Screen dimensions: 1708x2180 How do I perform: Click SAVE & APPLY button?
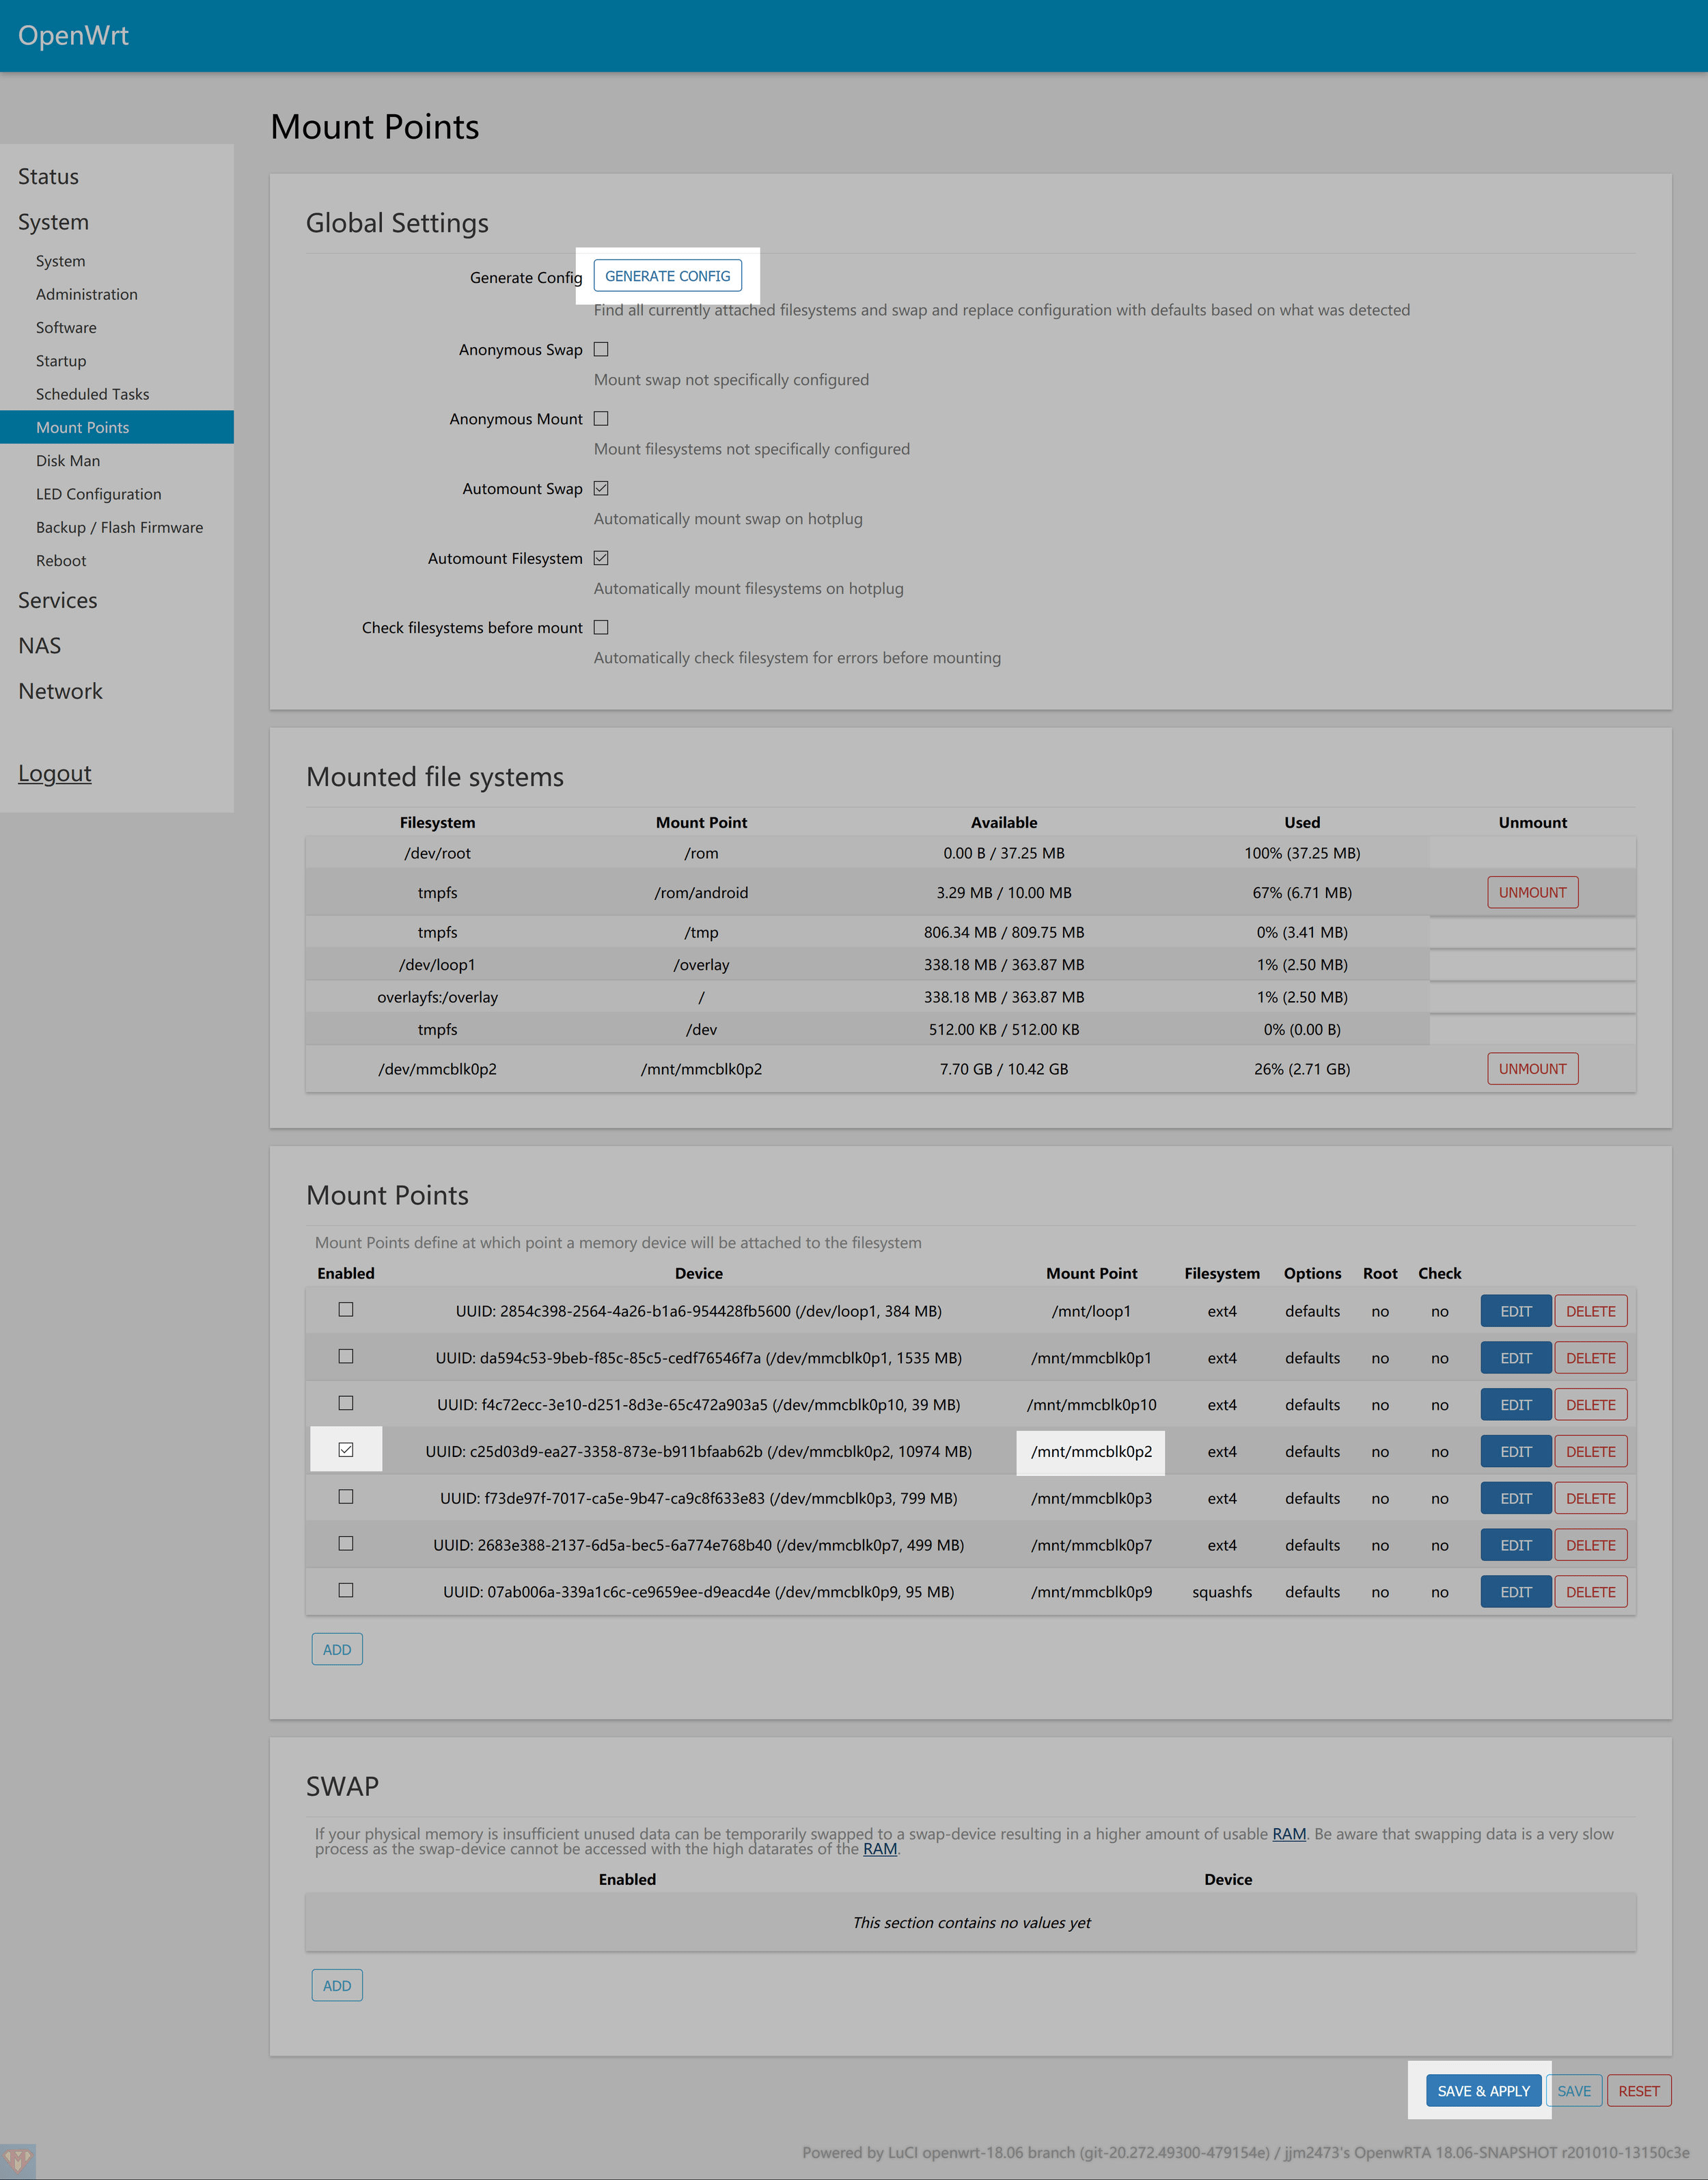[1483, 2090]
